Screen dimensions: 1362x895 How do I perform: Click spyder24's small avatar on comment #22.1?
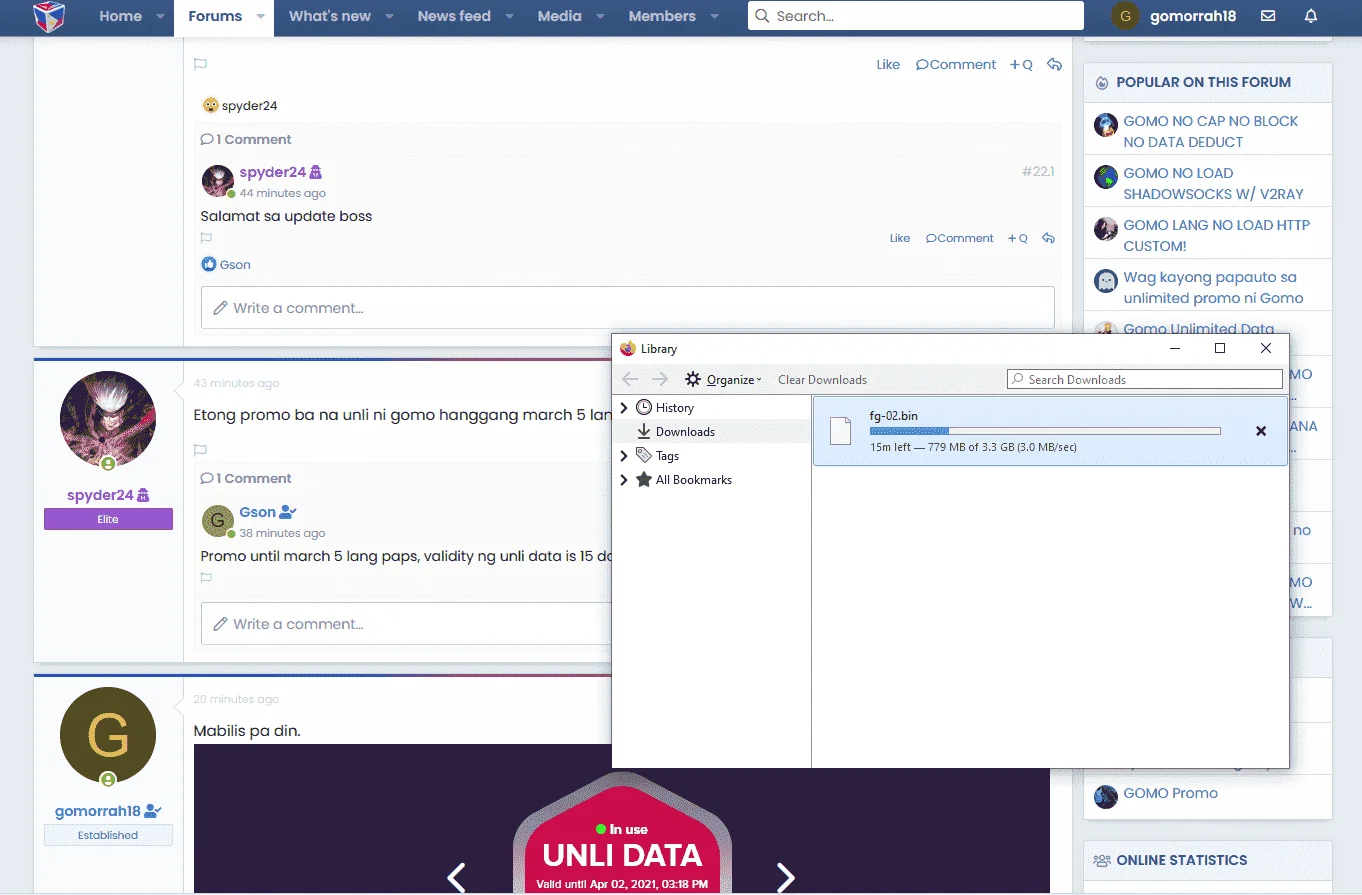(x=218, y=181)
